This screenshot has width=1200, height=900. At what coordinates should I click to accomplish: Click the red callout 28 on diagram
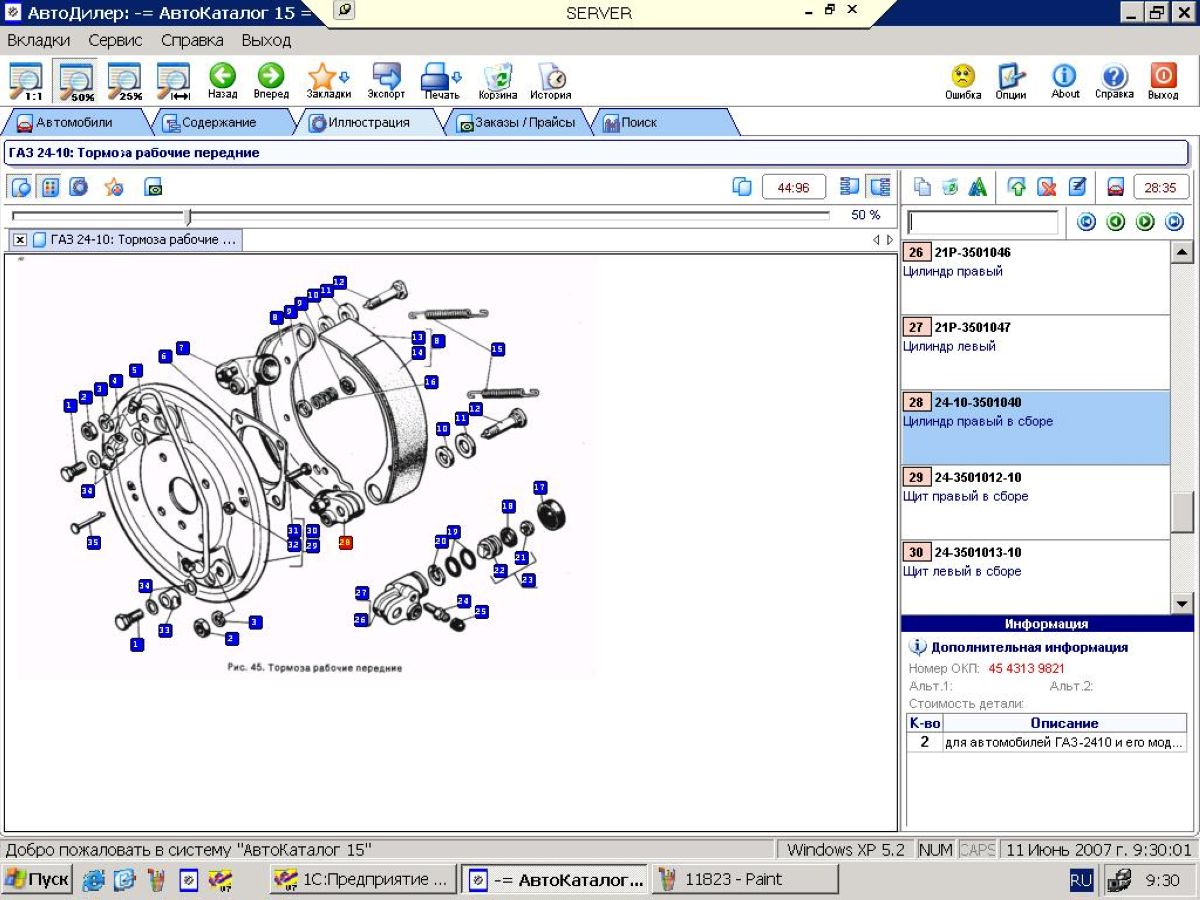(346, 542)
